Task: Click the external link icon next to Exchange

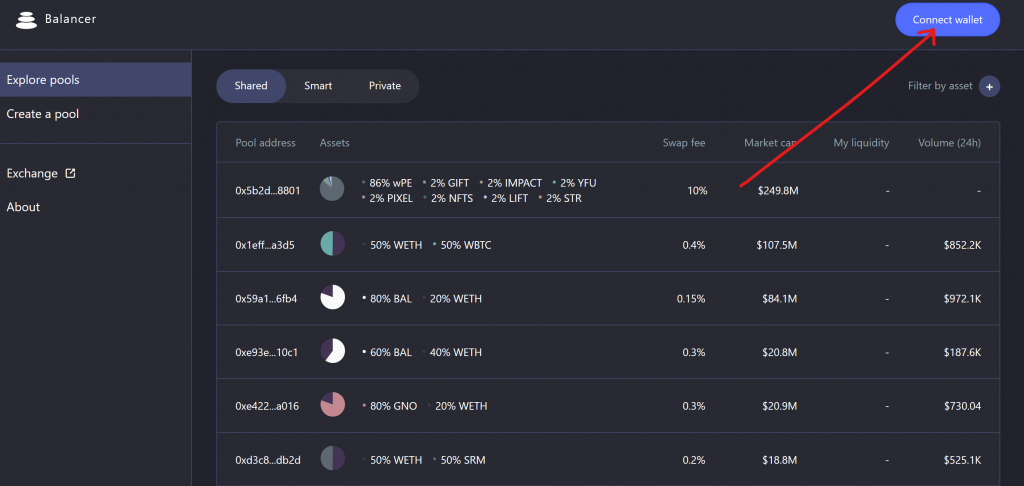Action: 70,173
